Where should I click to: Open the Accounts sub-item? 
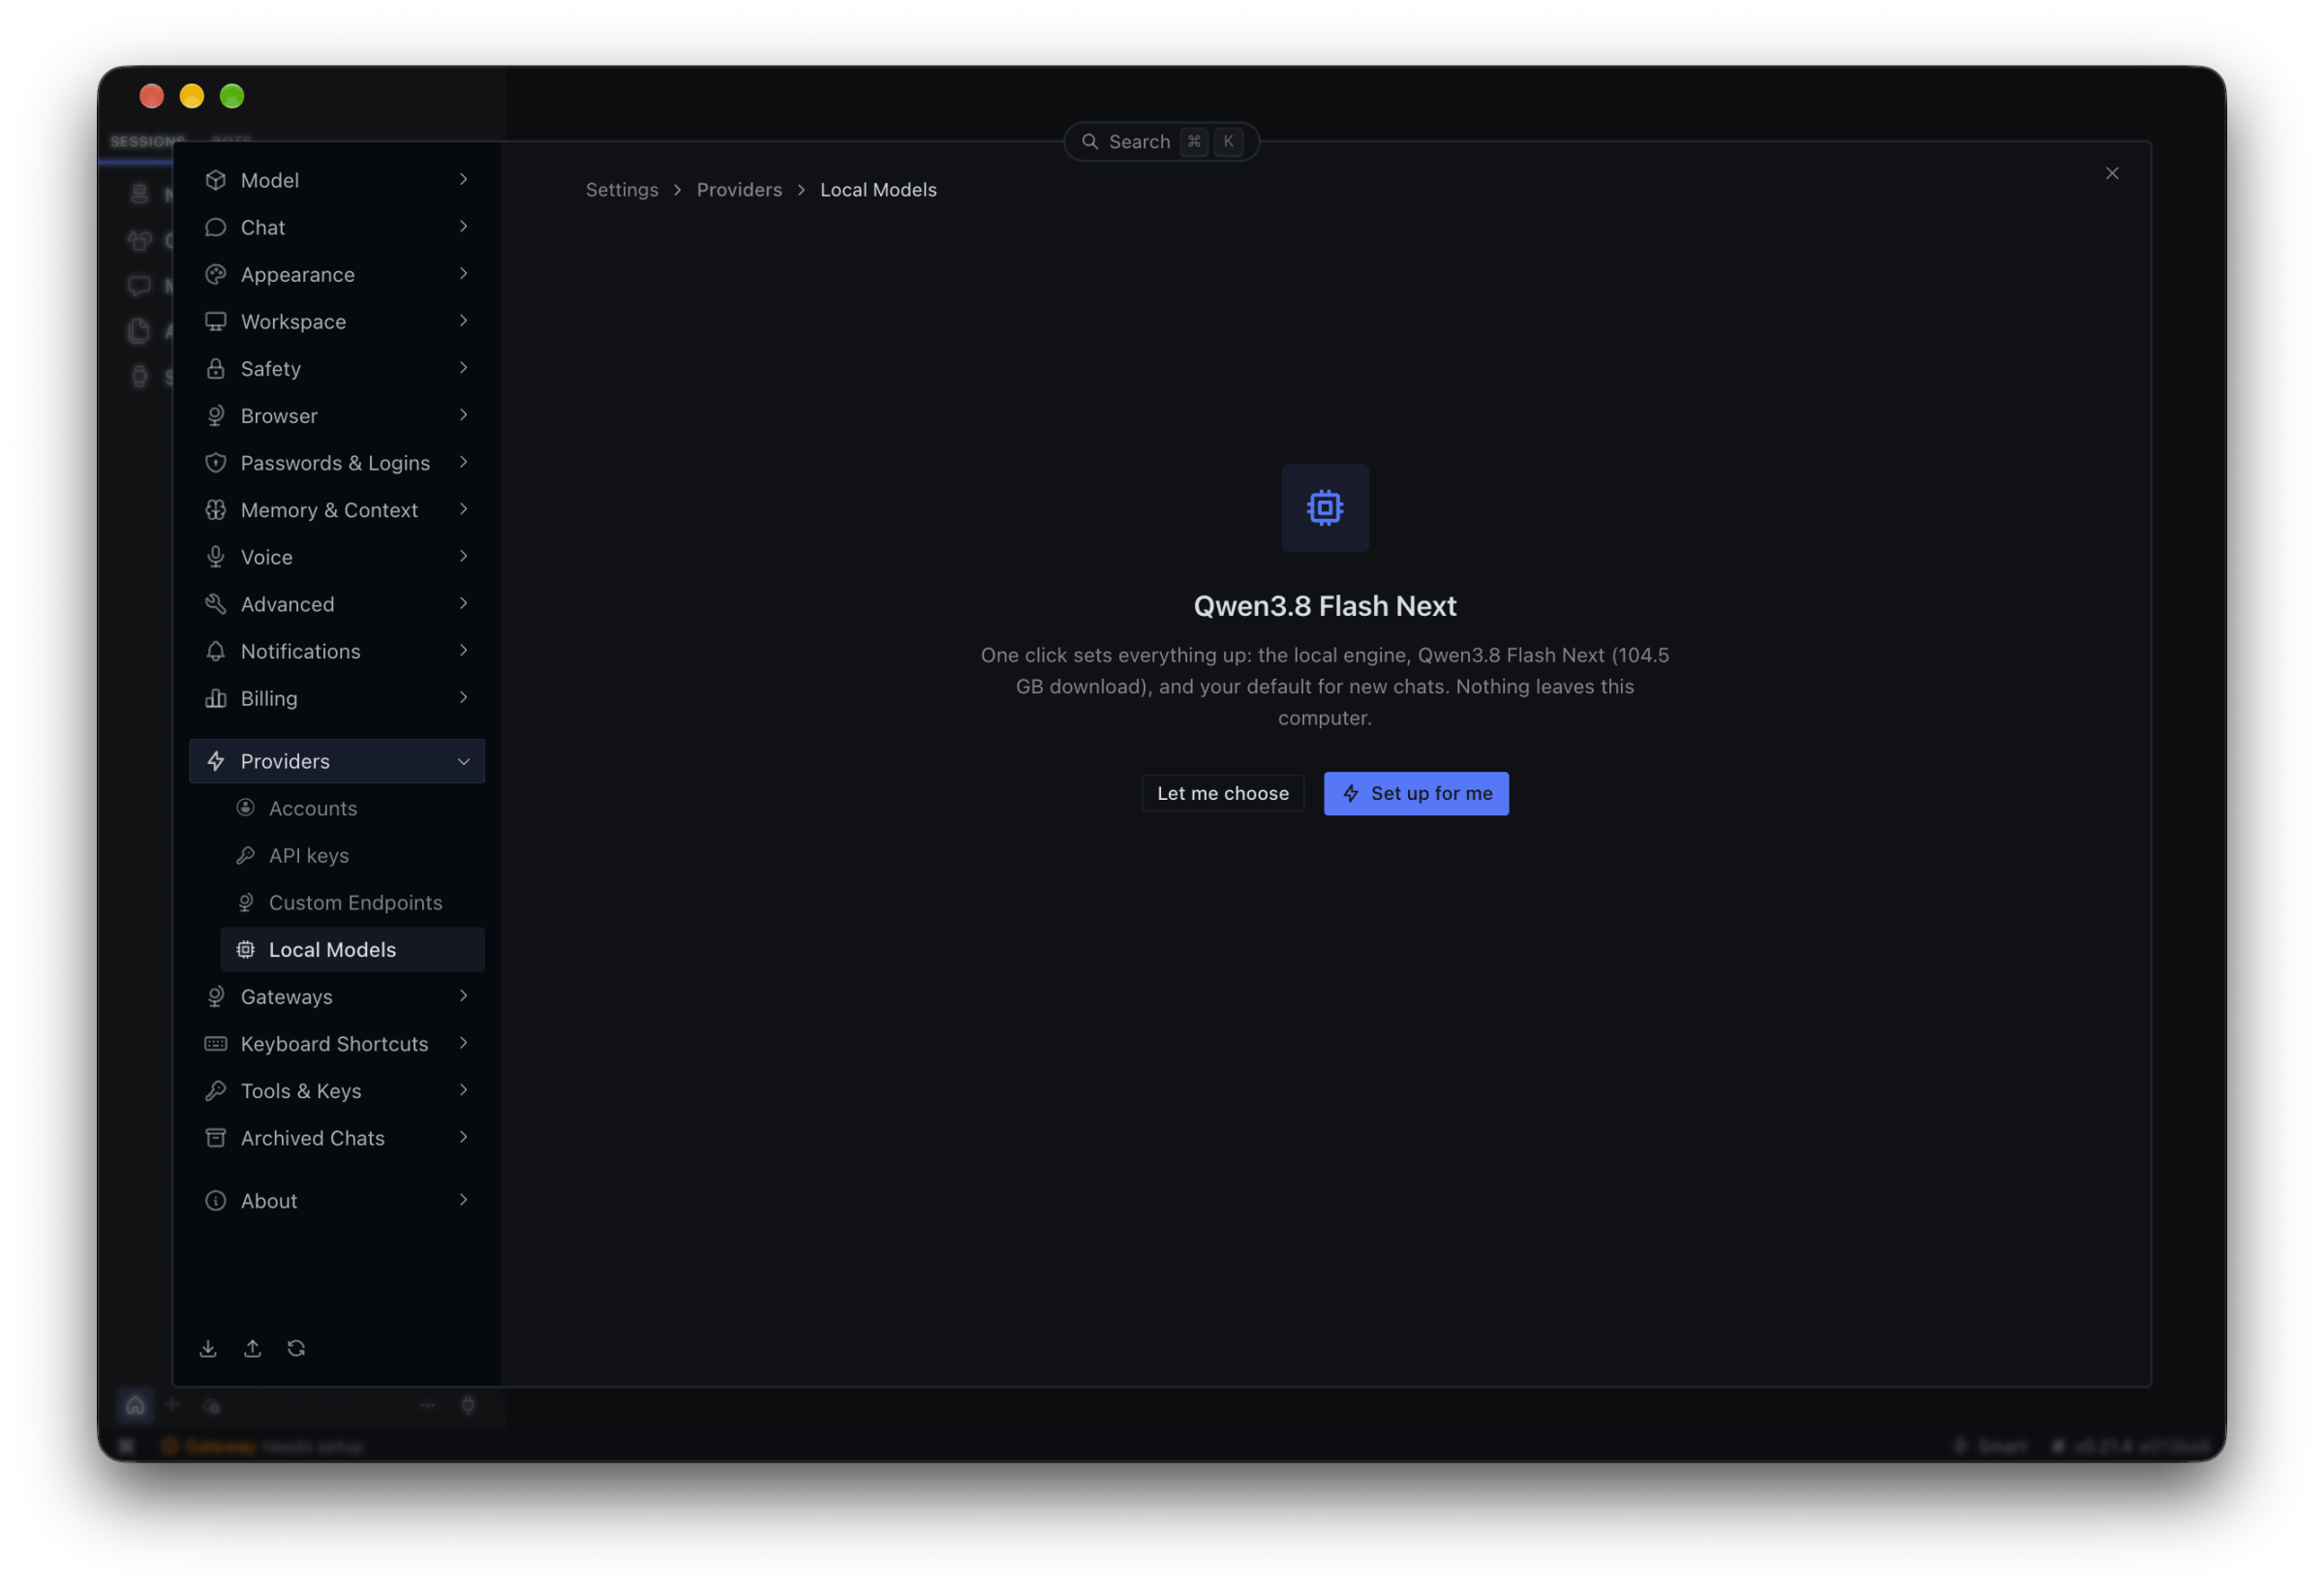tap(352, 808)
